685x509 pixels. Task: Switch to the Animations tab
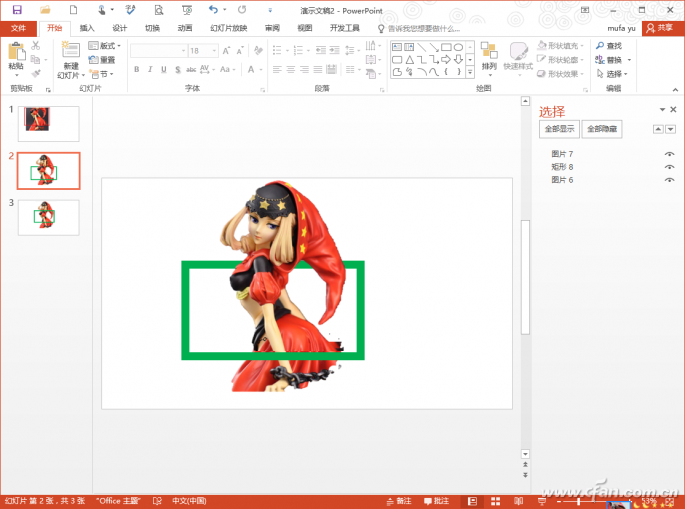click(x=185, y=28)
